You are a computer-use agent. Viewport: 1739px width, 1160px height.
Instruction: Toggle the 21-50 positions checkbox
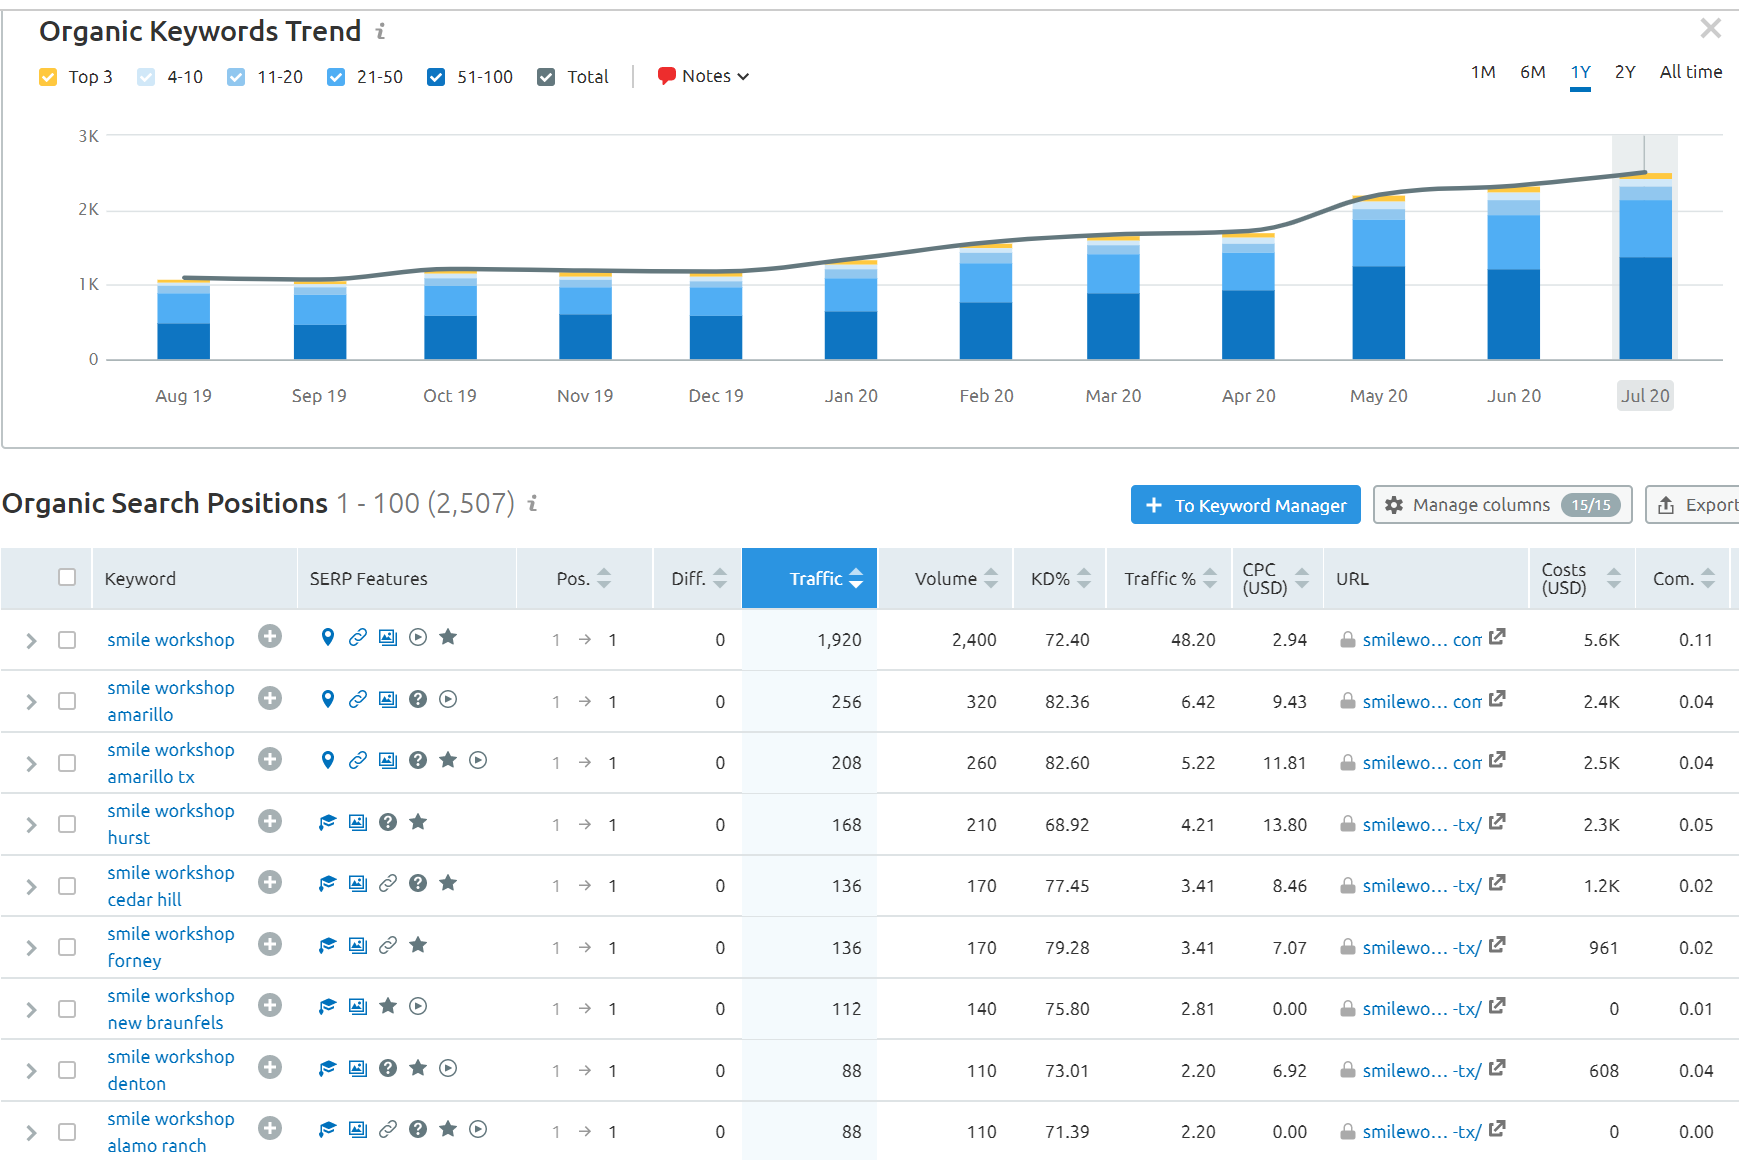click(x=336, y=77)
